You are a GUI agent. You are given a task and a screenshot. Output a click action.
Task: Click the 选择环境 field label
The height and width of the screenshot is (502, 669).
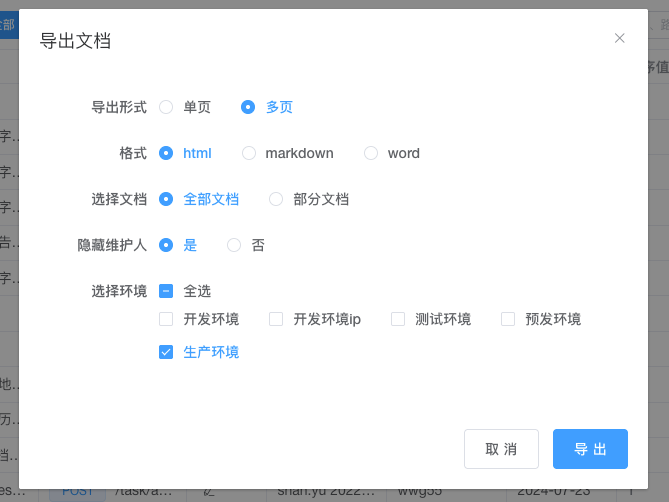(119, 291)
